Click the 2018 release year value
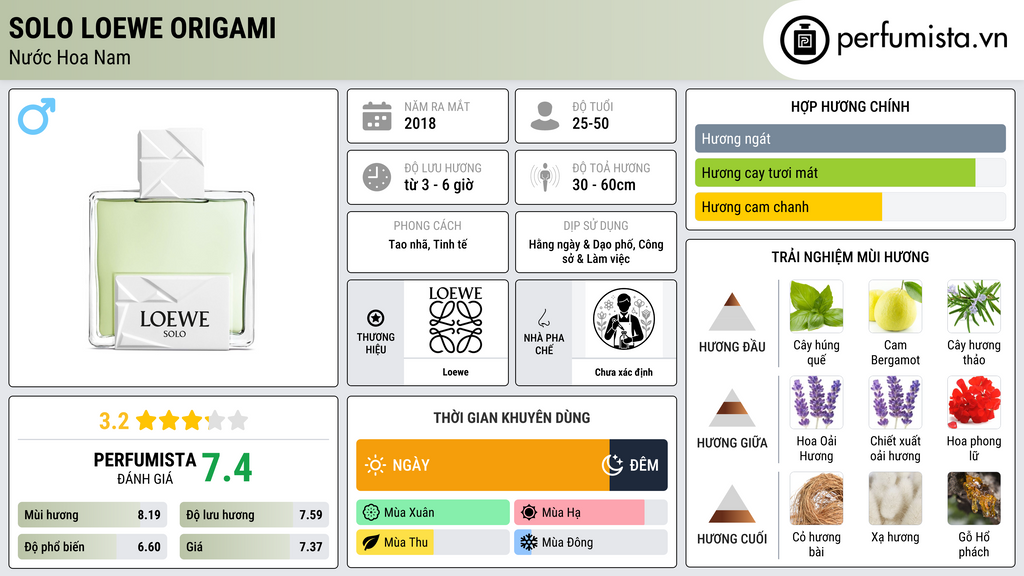The height and width of the screenshot is (576, 1024). 419,123
